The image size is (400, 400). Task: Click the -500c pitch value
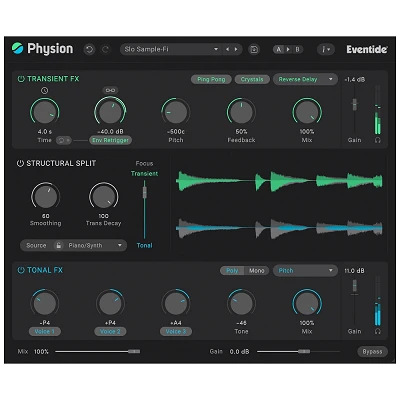coord(176,132)
